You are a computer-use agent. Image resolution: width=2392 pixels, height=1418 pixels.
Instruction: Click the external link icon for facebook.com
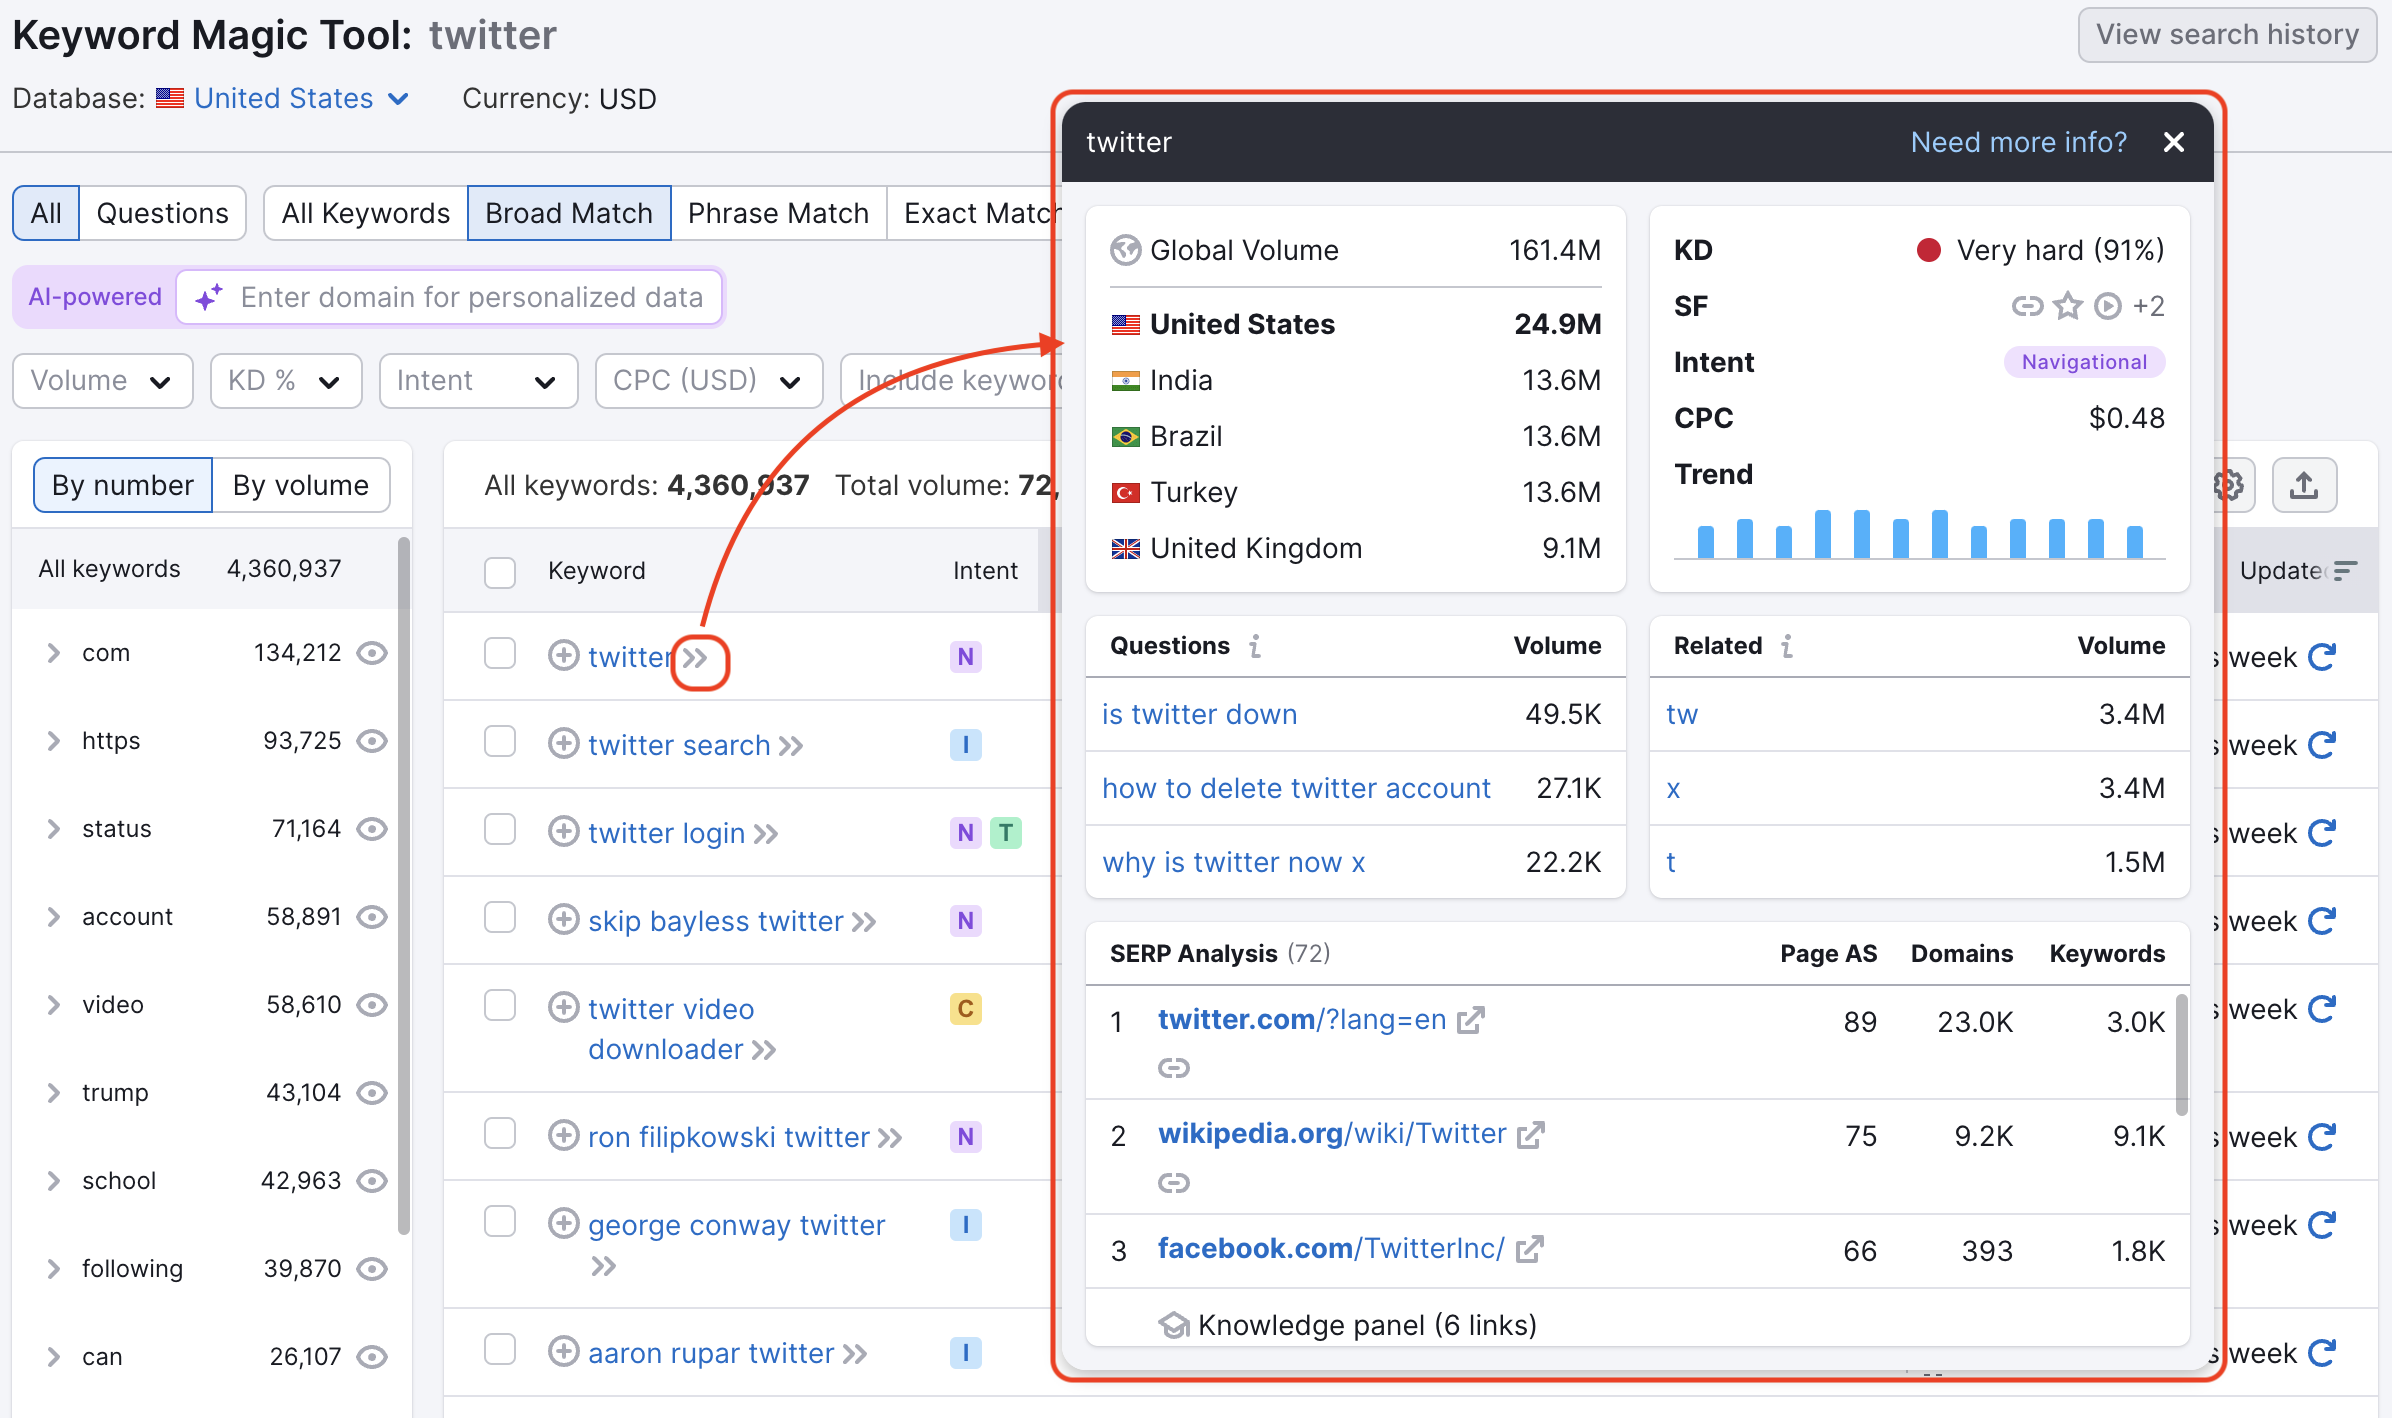pos(1526,1249)
